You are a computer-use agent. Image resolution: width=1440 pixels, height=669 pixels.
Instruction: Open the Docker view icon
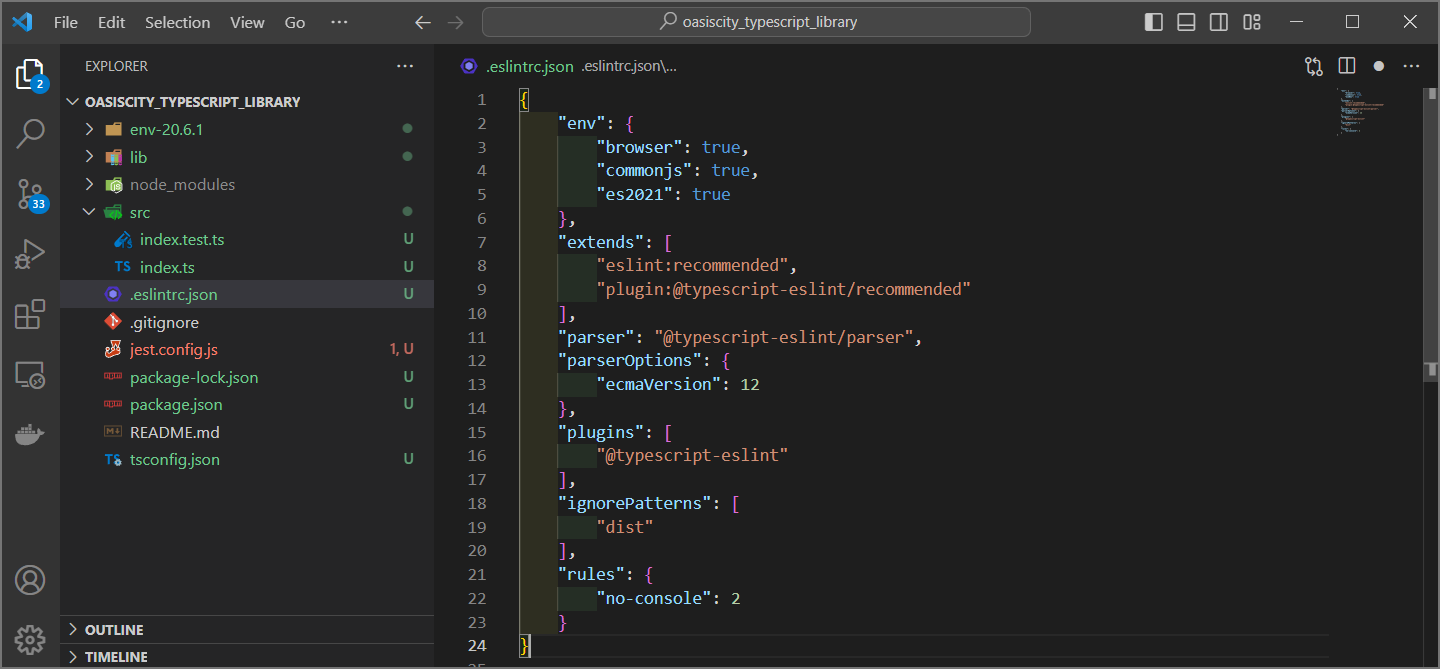tap(30, 435)
